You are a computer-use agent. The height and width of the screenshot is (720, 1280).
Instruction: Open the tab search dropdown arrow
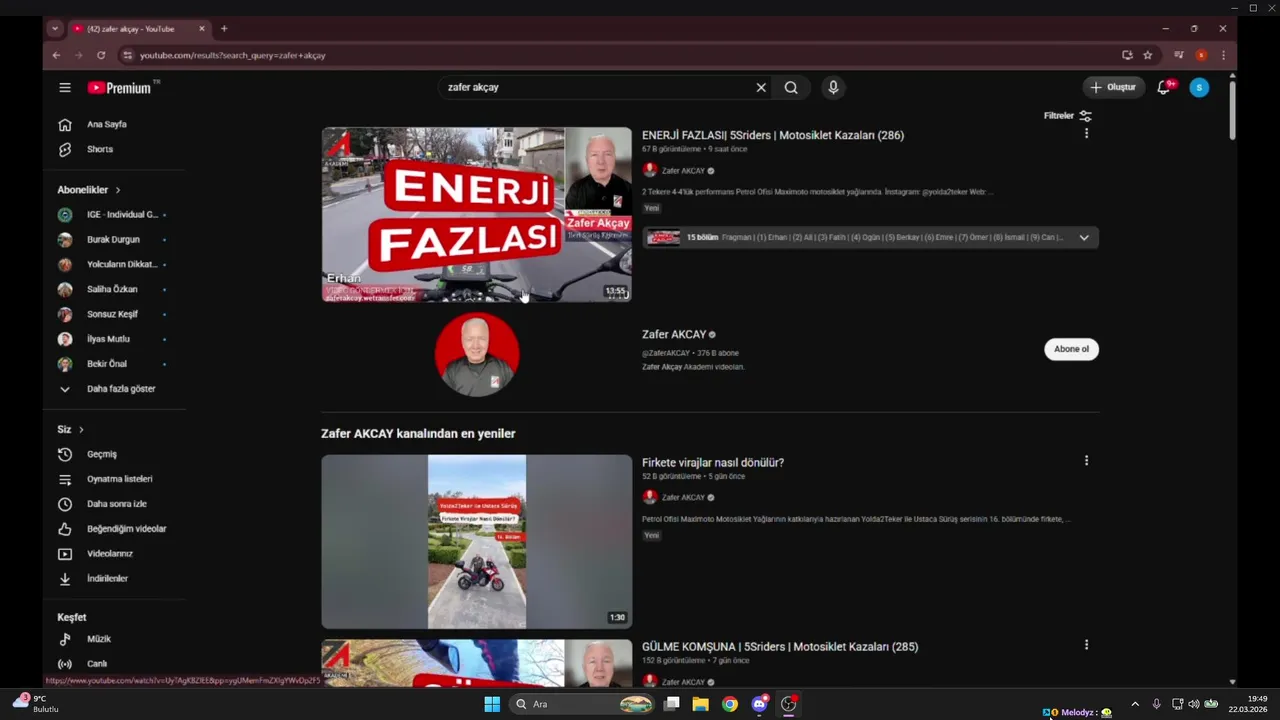[x=55, y=29]
